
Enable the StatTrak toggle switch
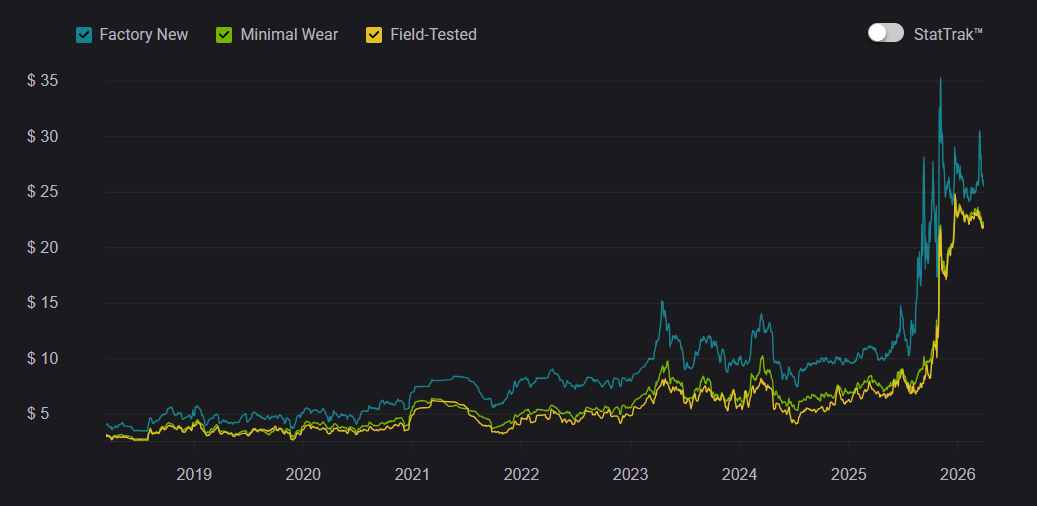coord(885,33)
